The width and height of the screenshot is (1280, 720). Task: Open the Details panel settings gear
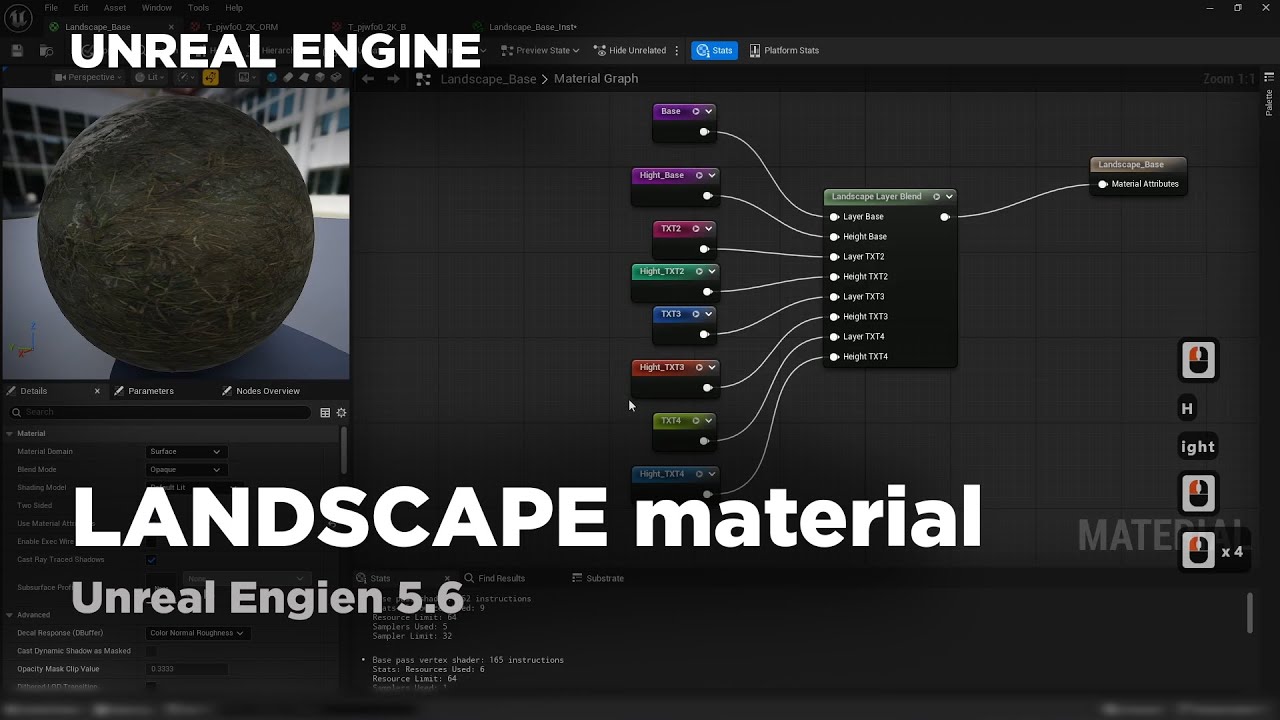point(341,412)
